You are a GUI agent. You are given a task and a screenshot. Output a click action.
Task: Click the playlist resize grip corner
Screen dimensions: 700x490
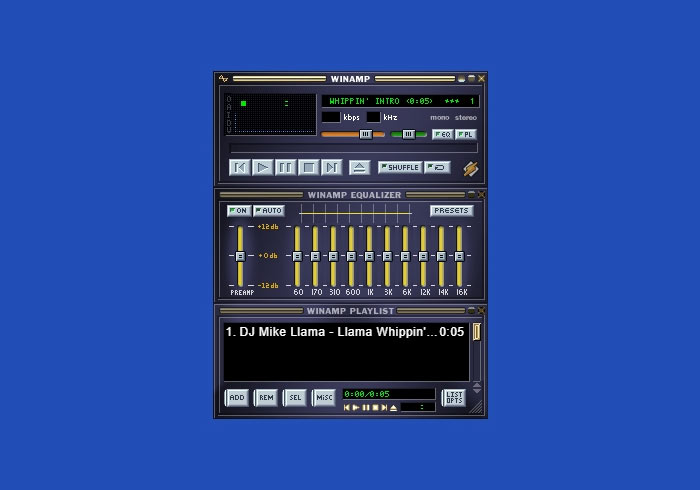point(477,407)
